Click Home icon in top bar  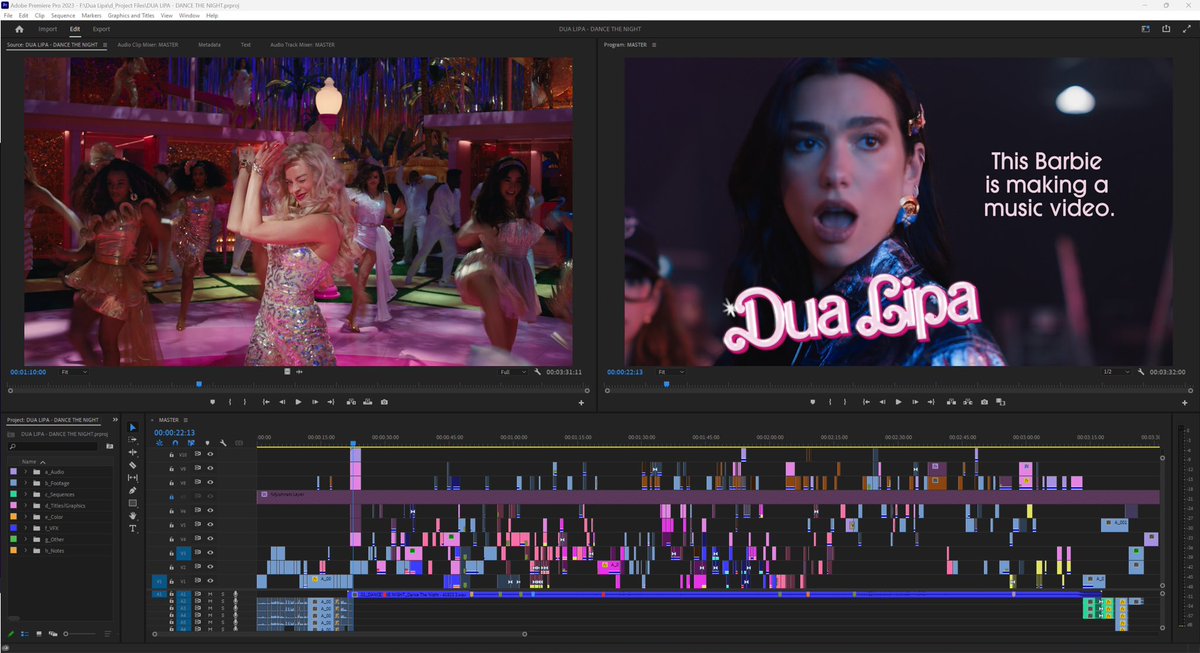point(19,29)
